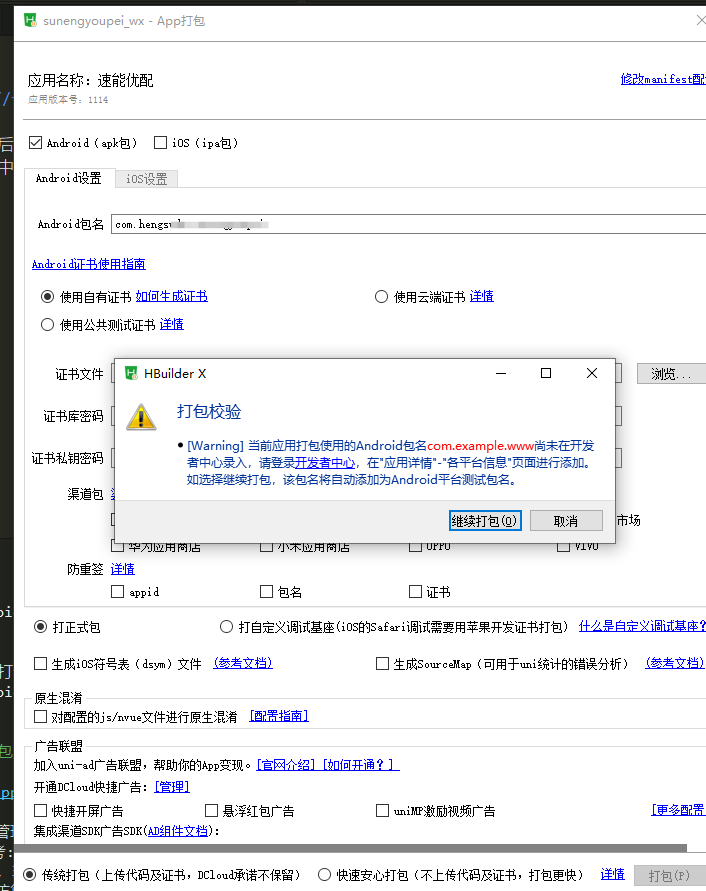Switch to Android设置 tab

(x=69, y=178)
